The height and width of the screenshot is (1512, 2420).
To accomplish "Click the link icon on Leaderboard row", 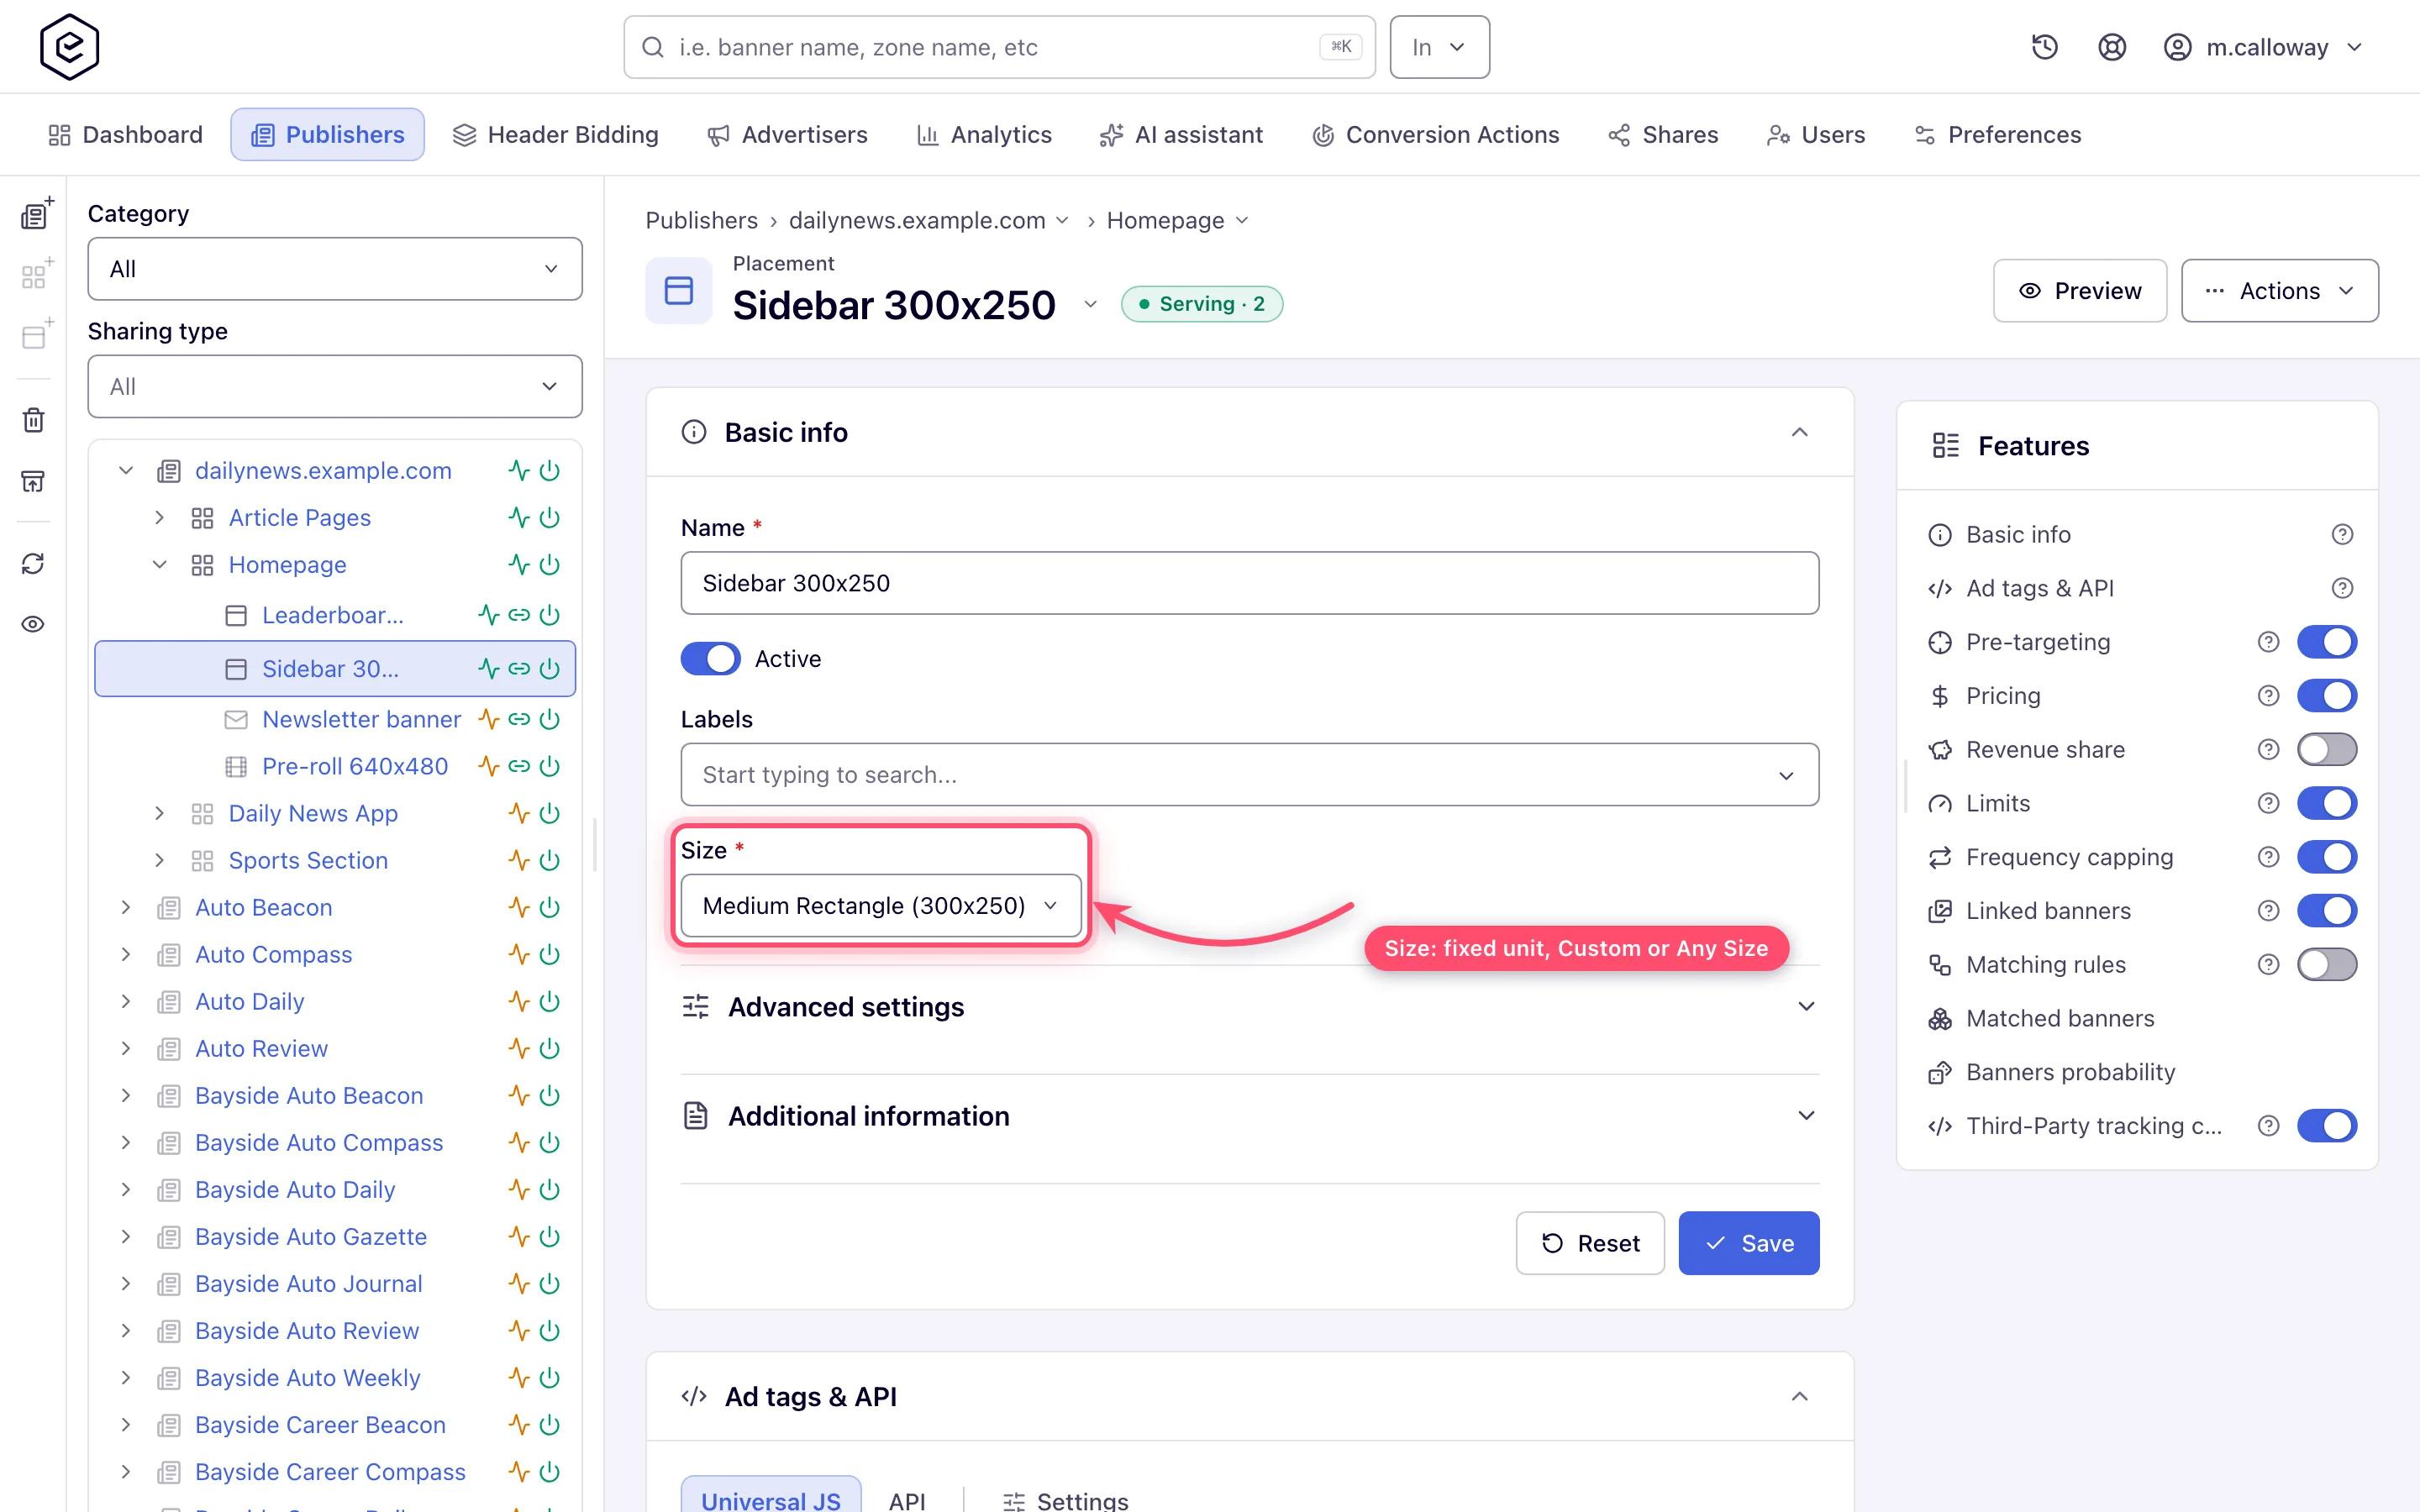I will (x=519, y=615).
